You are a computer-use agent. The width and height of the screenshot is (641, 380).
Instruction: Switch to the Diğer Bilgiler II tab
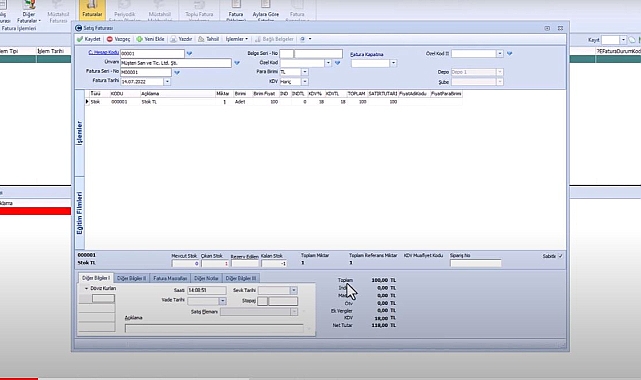point(131,278)
